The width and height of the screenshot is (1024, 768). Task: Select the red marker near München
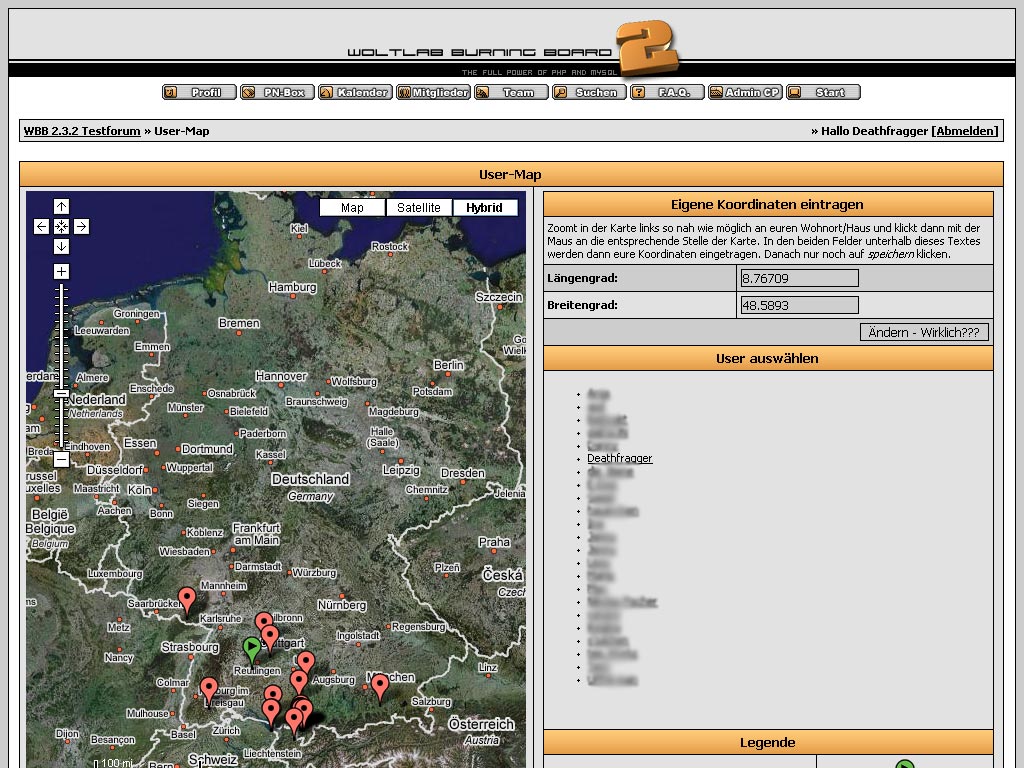click(x=379, y=687)
